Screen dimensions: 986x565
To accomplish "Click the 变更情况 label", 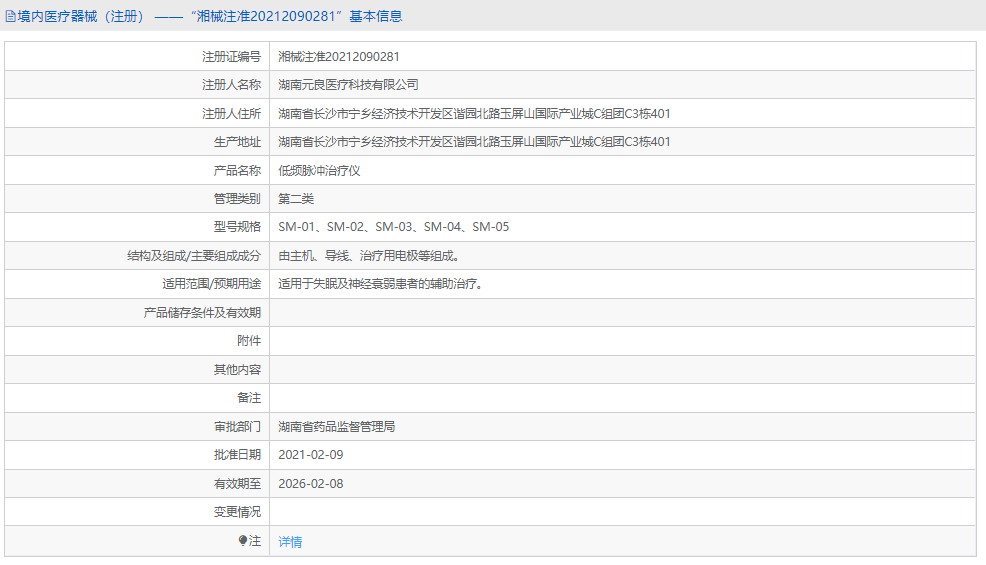I will click(x=237, y=512).
